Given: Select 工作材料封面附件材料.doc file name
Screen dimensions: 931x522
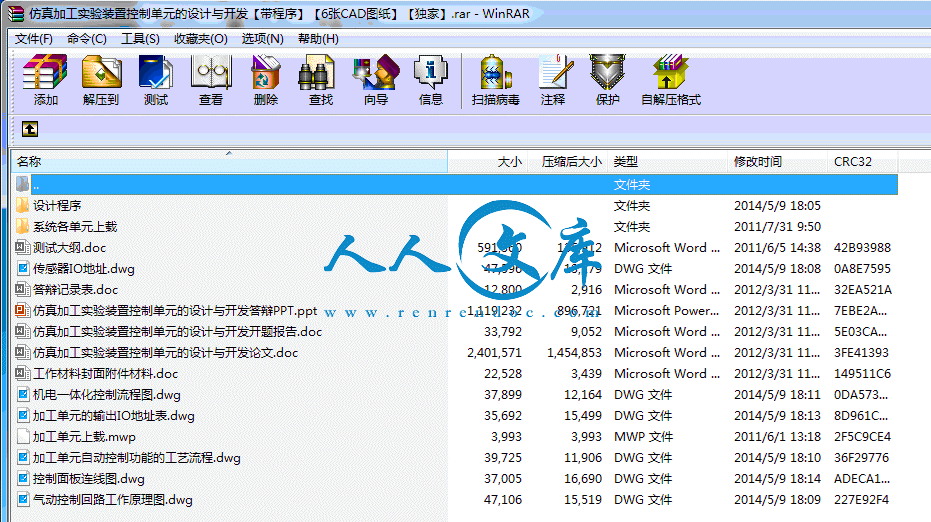Looking at the screenshot, I should pyautogui.click(x=106, y=374).
